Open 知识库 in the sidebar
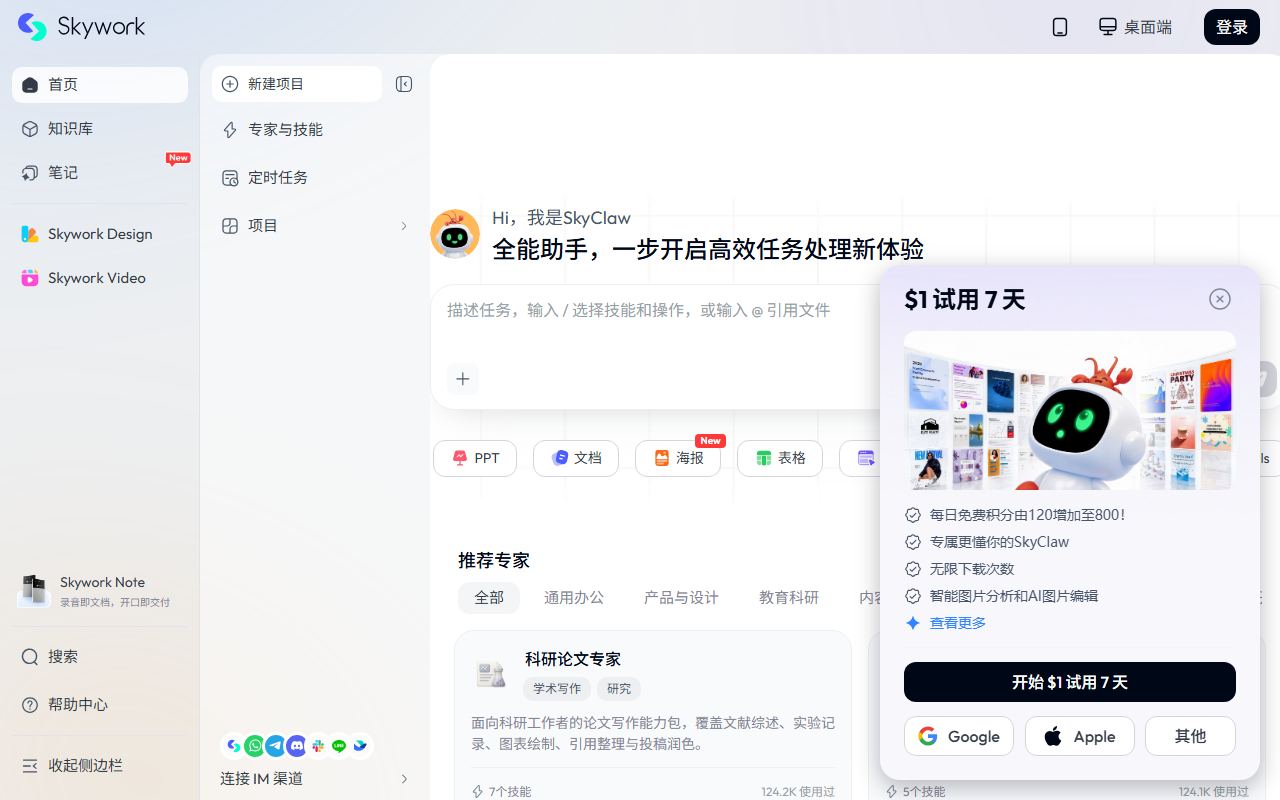 100,128
